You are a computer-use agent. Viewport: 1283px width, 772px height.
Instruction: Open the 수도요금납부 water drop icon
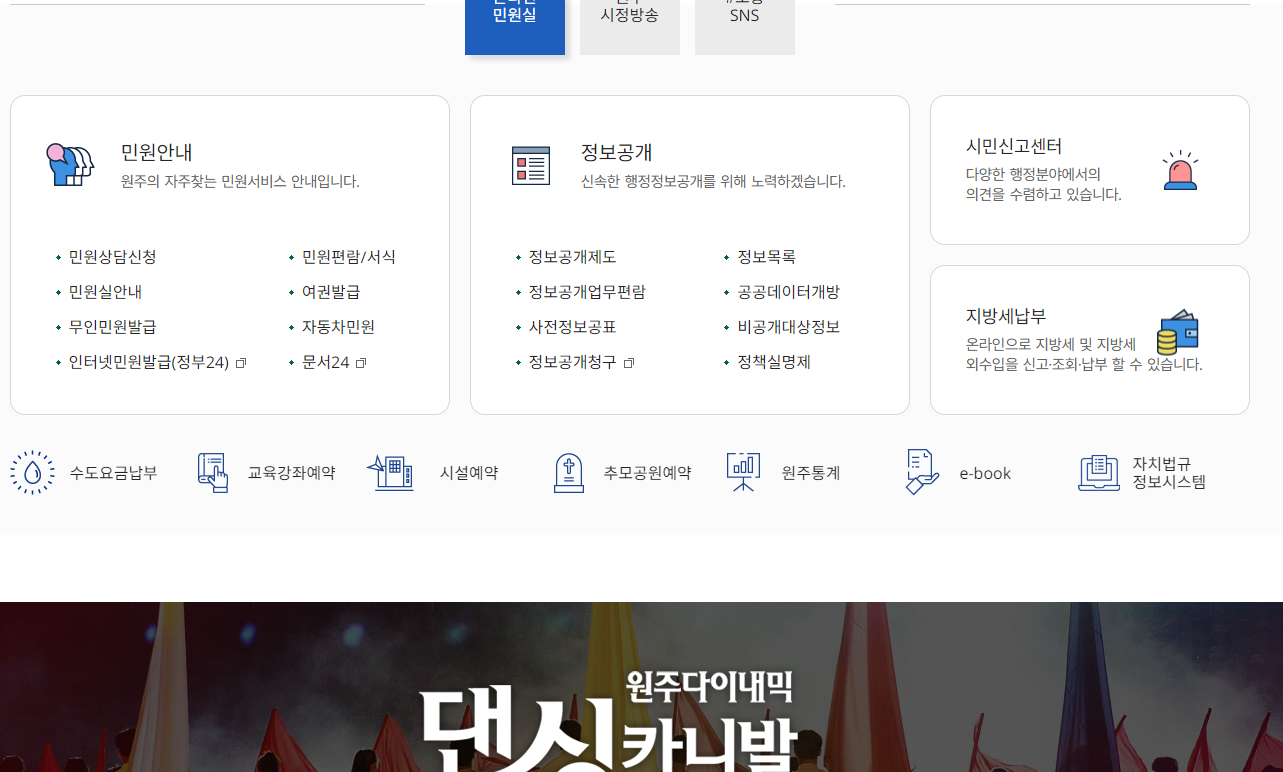click(x=32, y=472)
